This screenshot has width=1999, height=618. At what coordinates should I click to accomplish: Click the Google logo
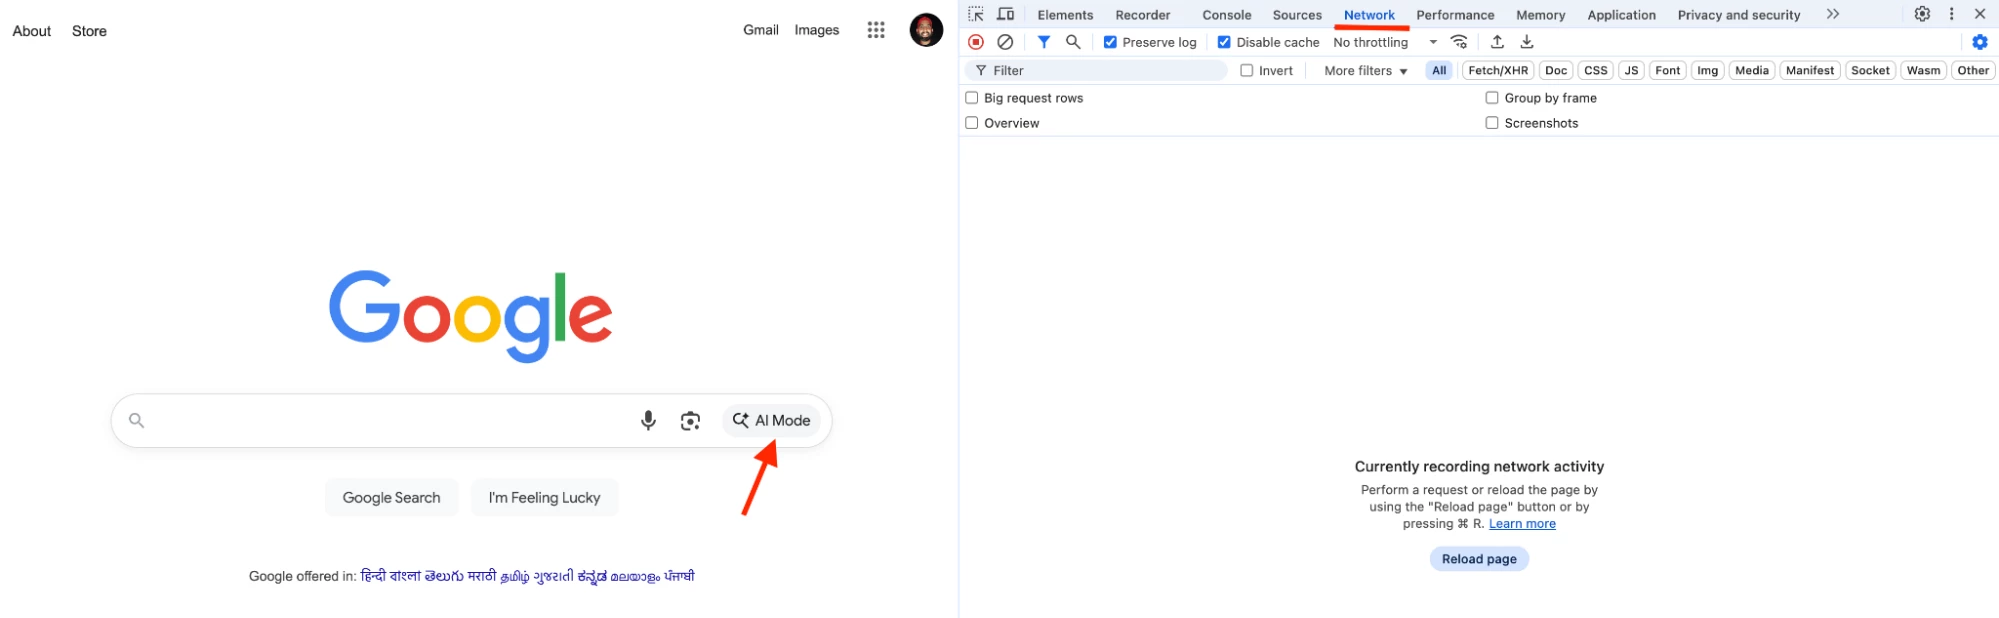point(470,316)
